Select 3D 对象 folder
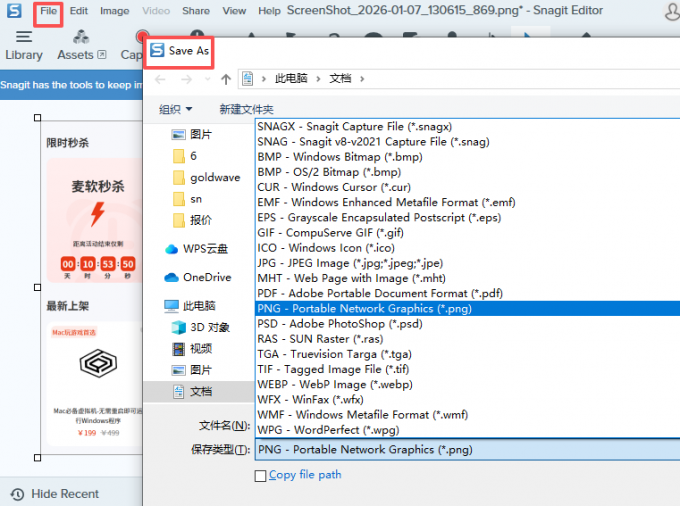Screen dimensions: 680x506 coord(200,327)
